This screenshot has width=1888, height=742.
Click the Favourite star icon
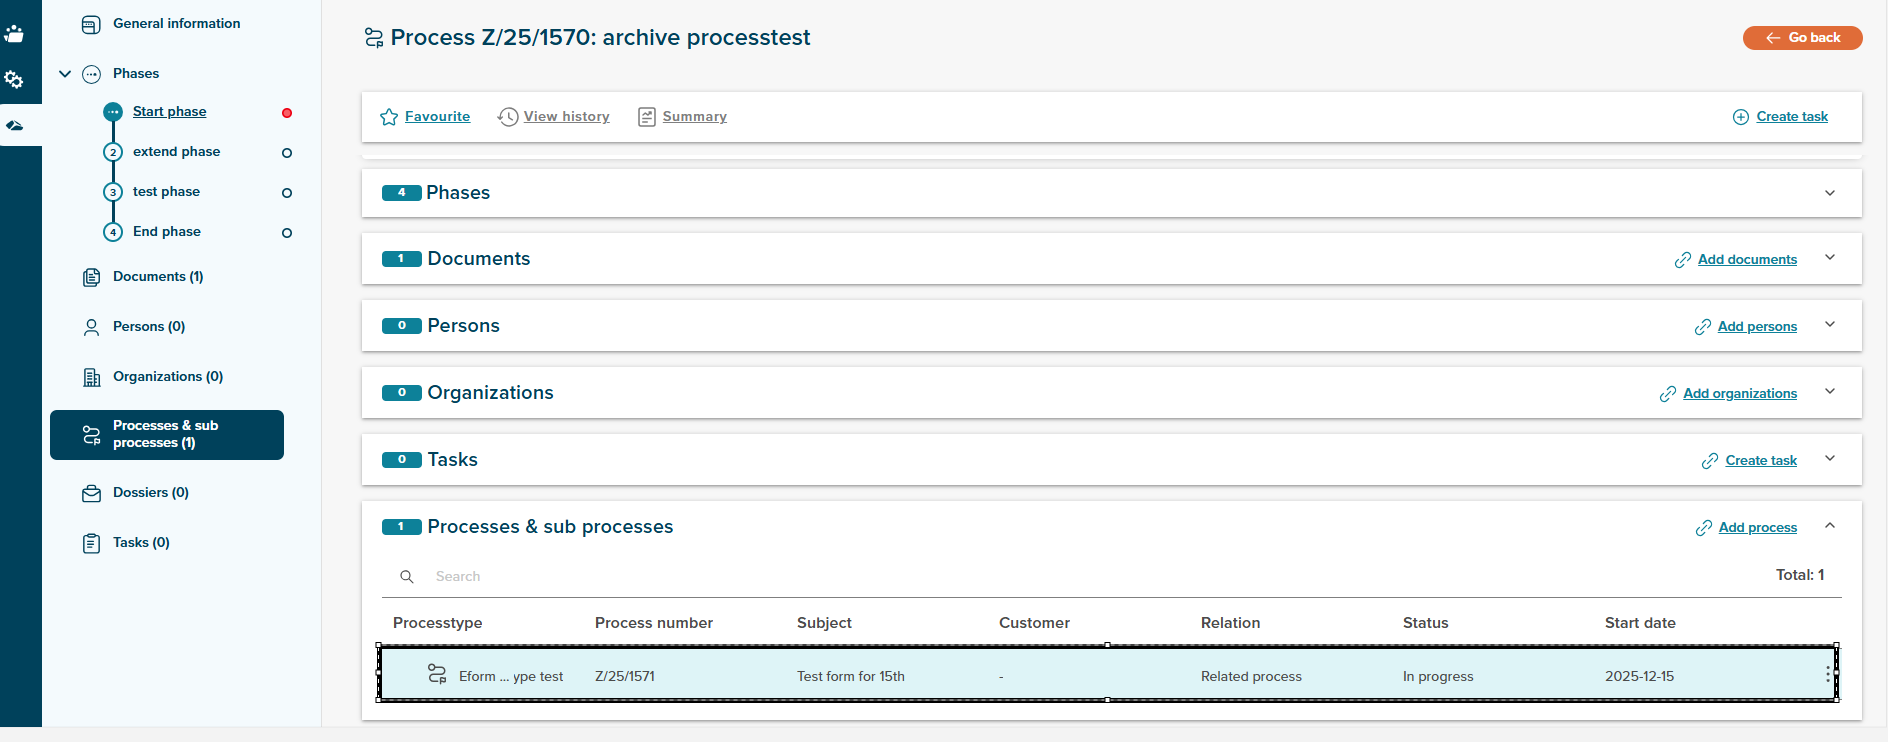pos(389,117)
